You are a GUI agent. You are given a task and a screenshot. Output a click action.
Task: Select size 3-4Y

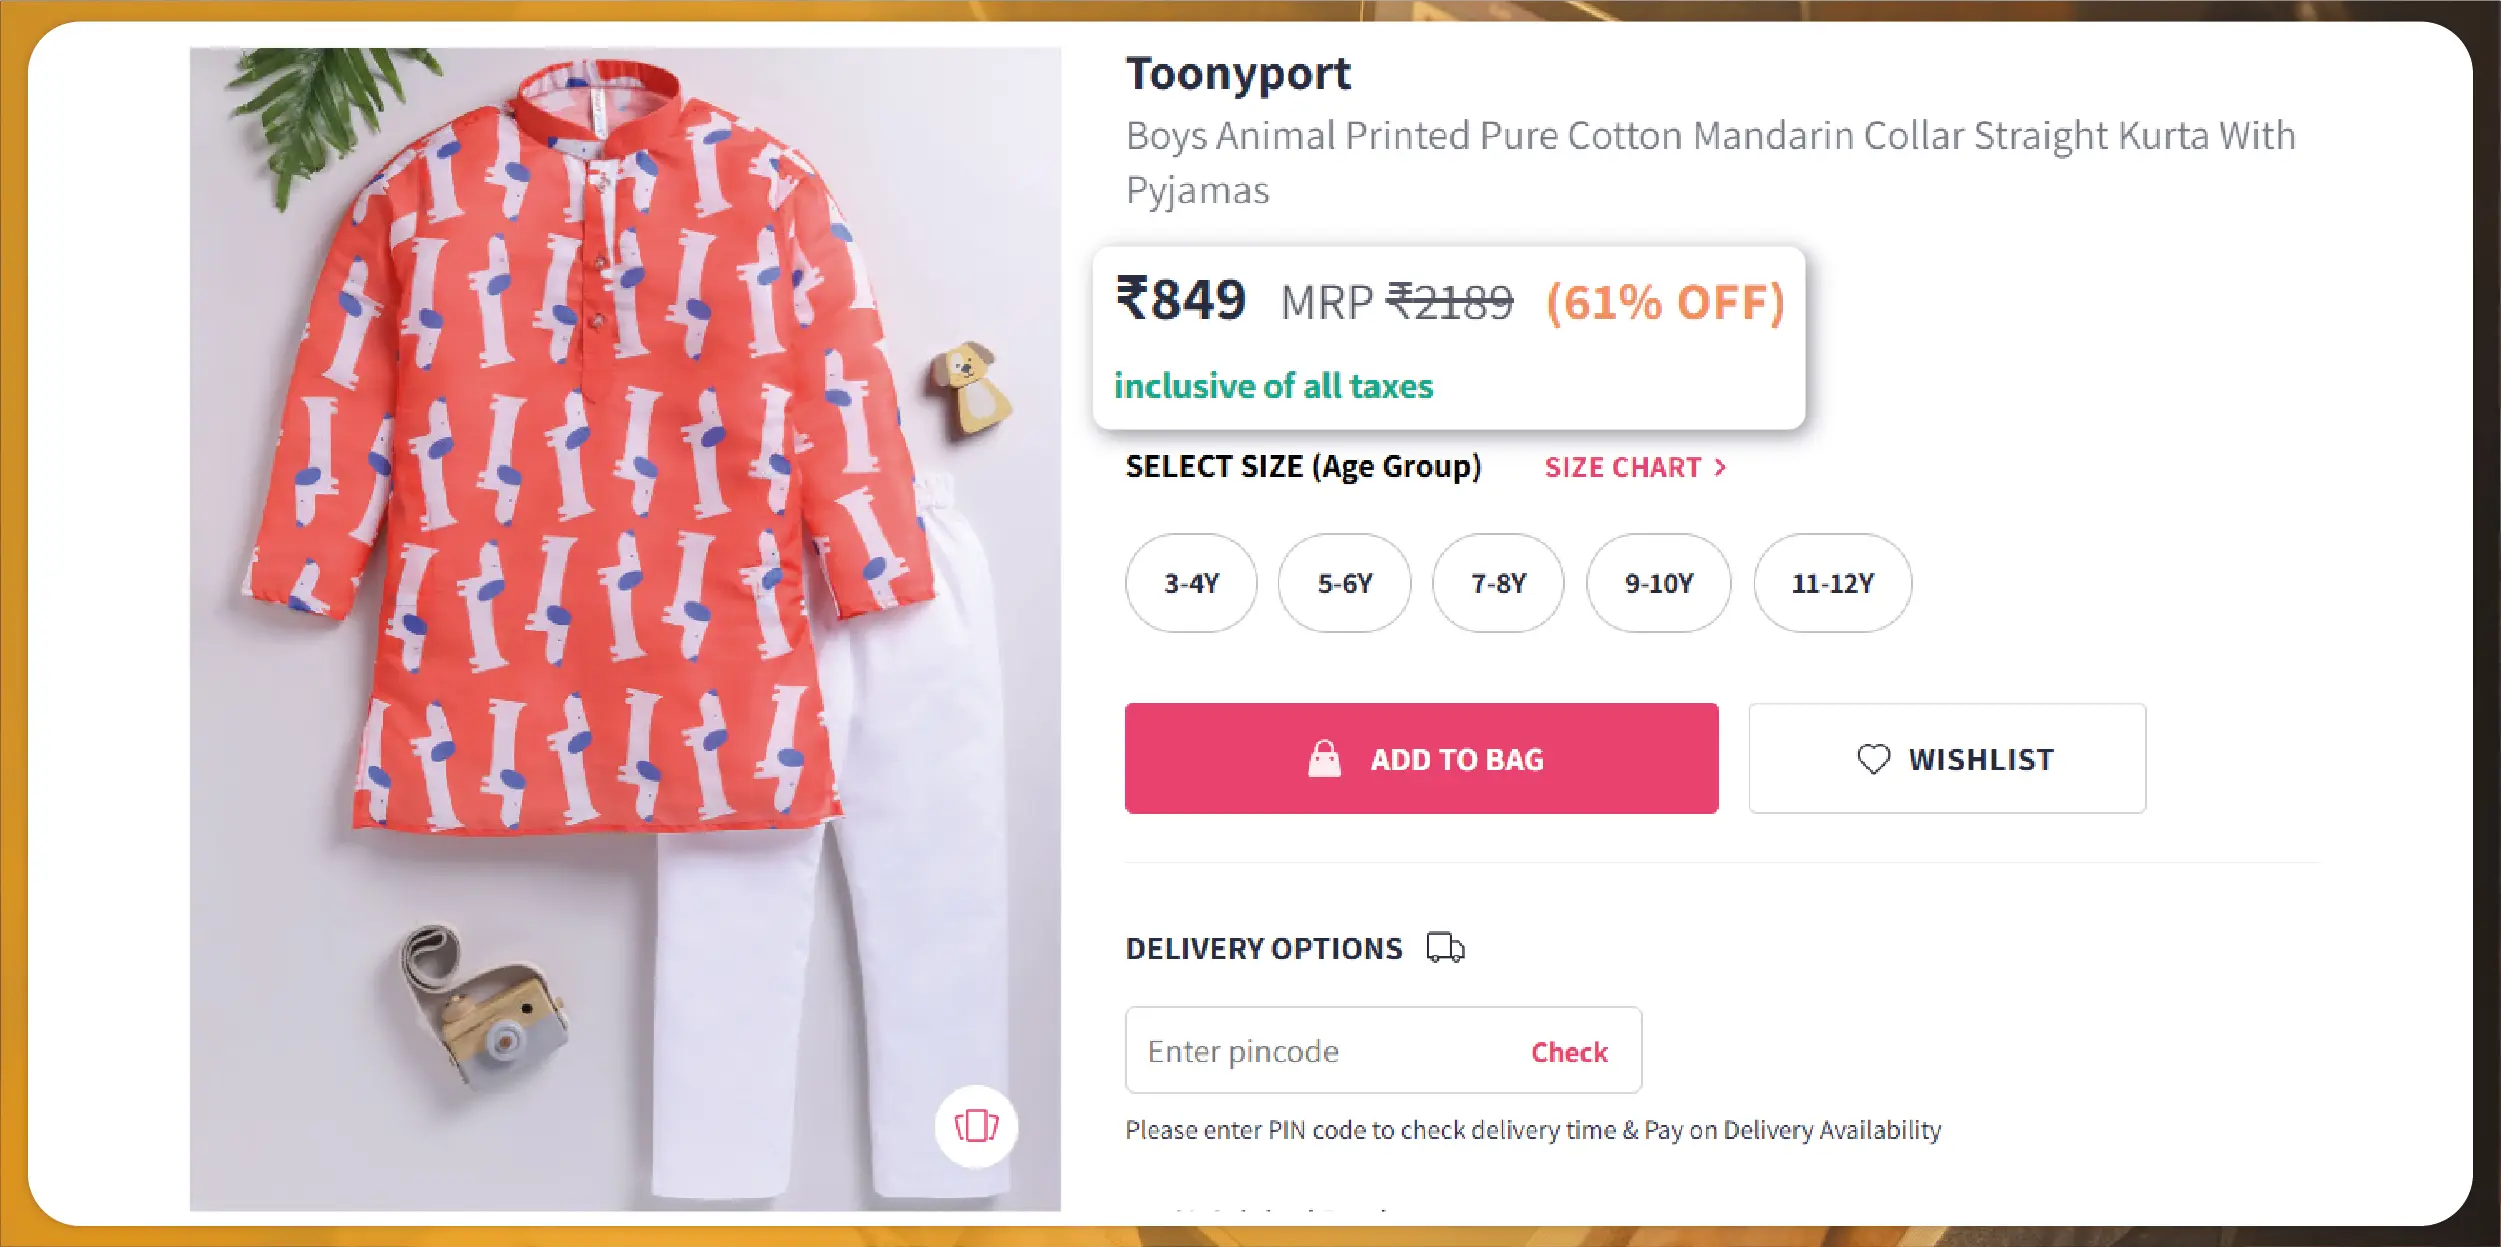1191,583
